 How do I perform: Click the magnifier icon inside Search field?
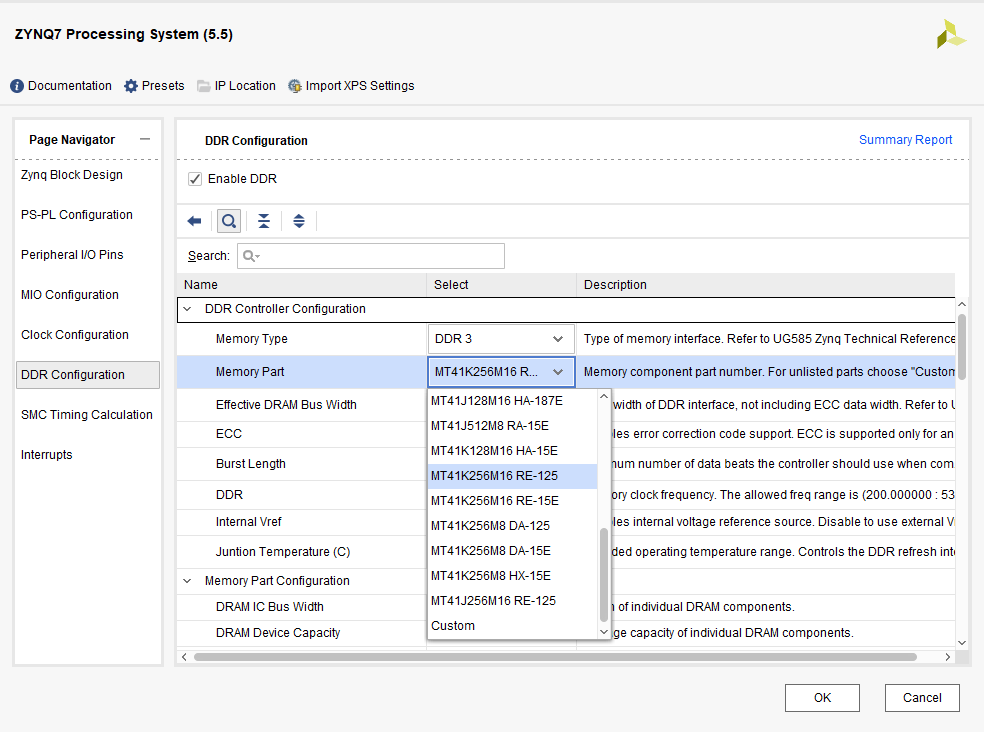click(250, 256)
